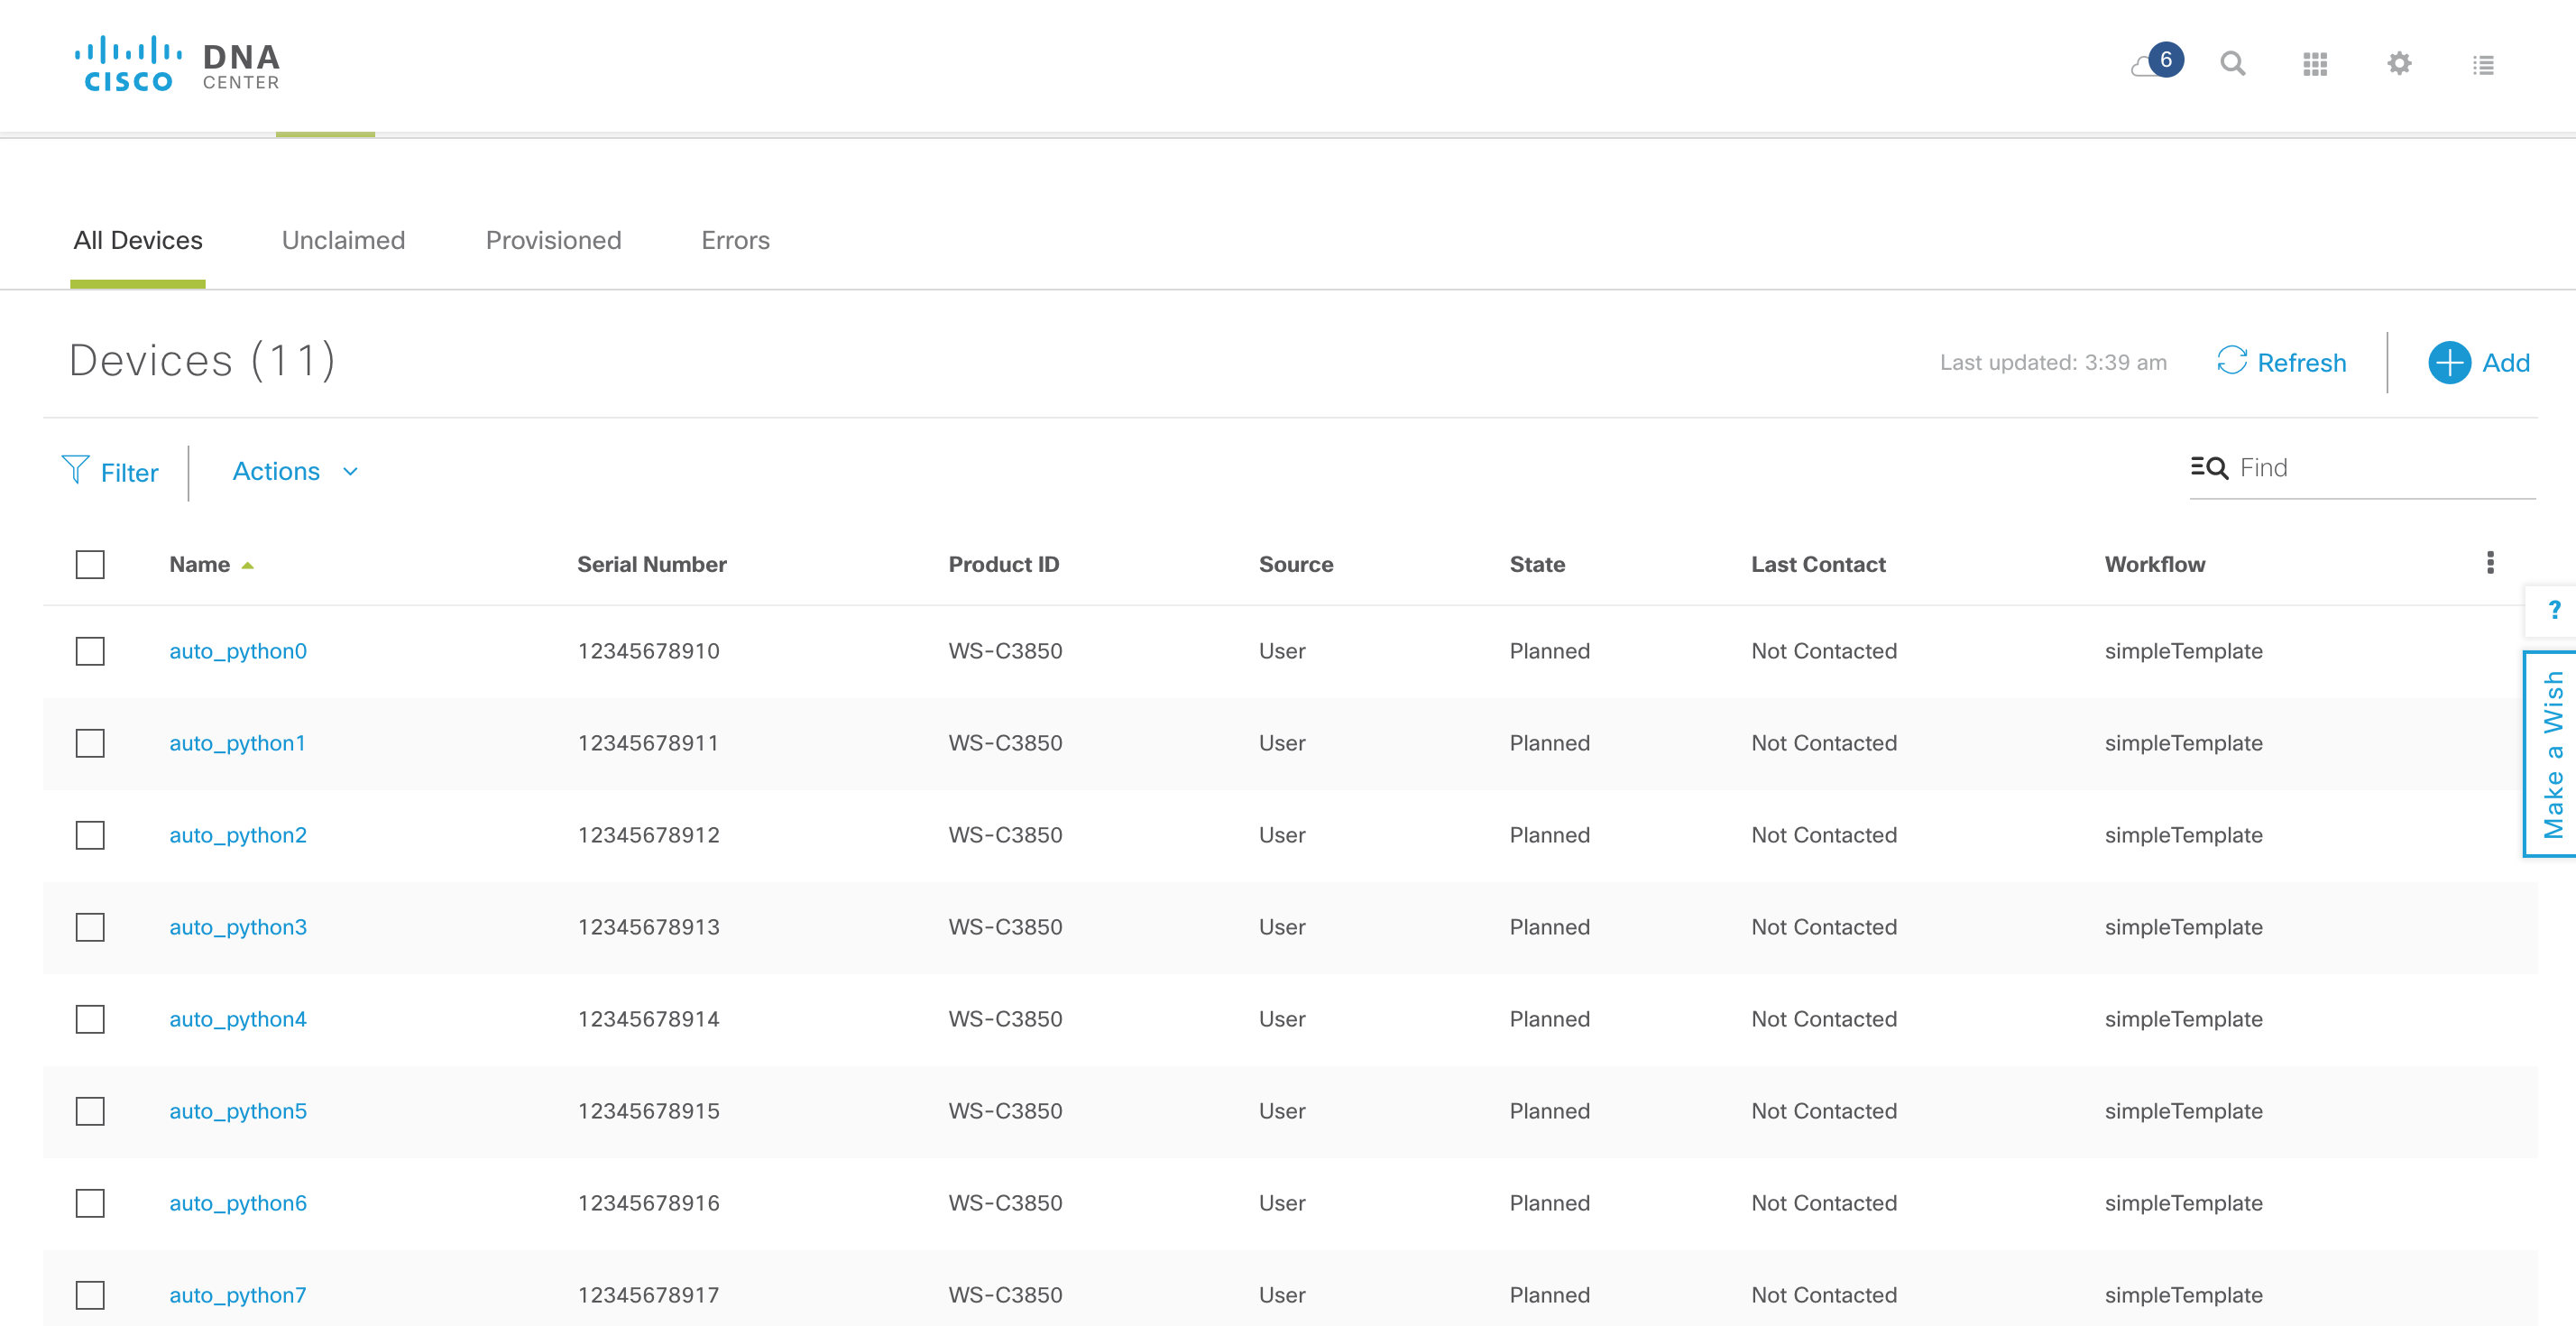Click the Refresh devices icon
This screenshot has width=2576, height=1326.
click(2231, 361)
